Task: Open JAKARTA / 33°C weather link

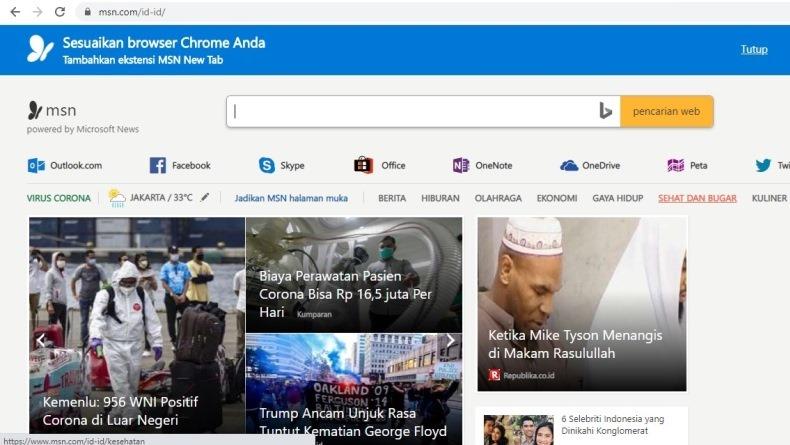Action: point(161,198)
